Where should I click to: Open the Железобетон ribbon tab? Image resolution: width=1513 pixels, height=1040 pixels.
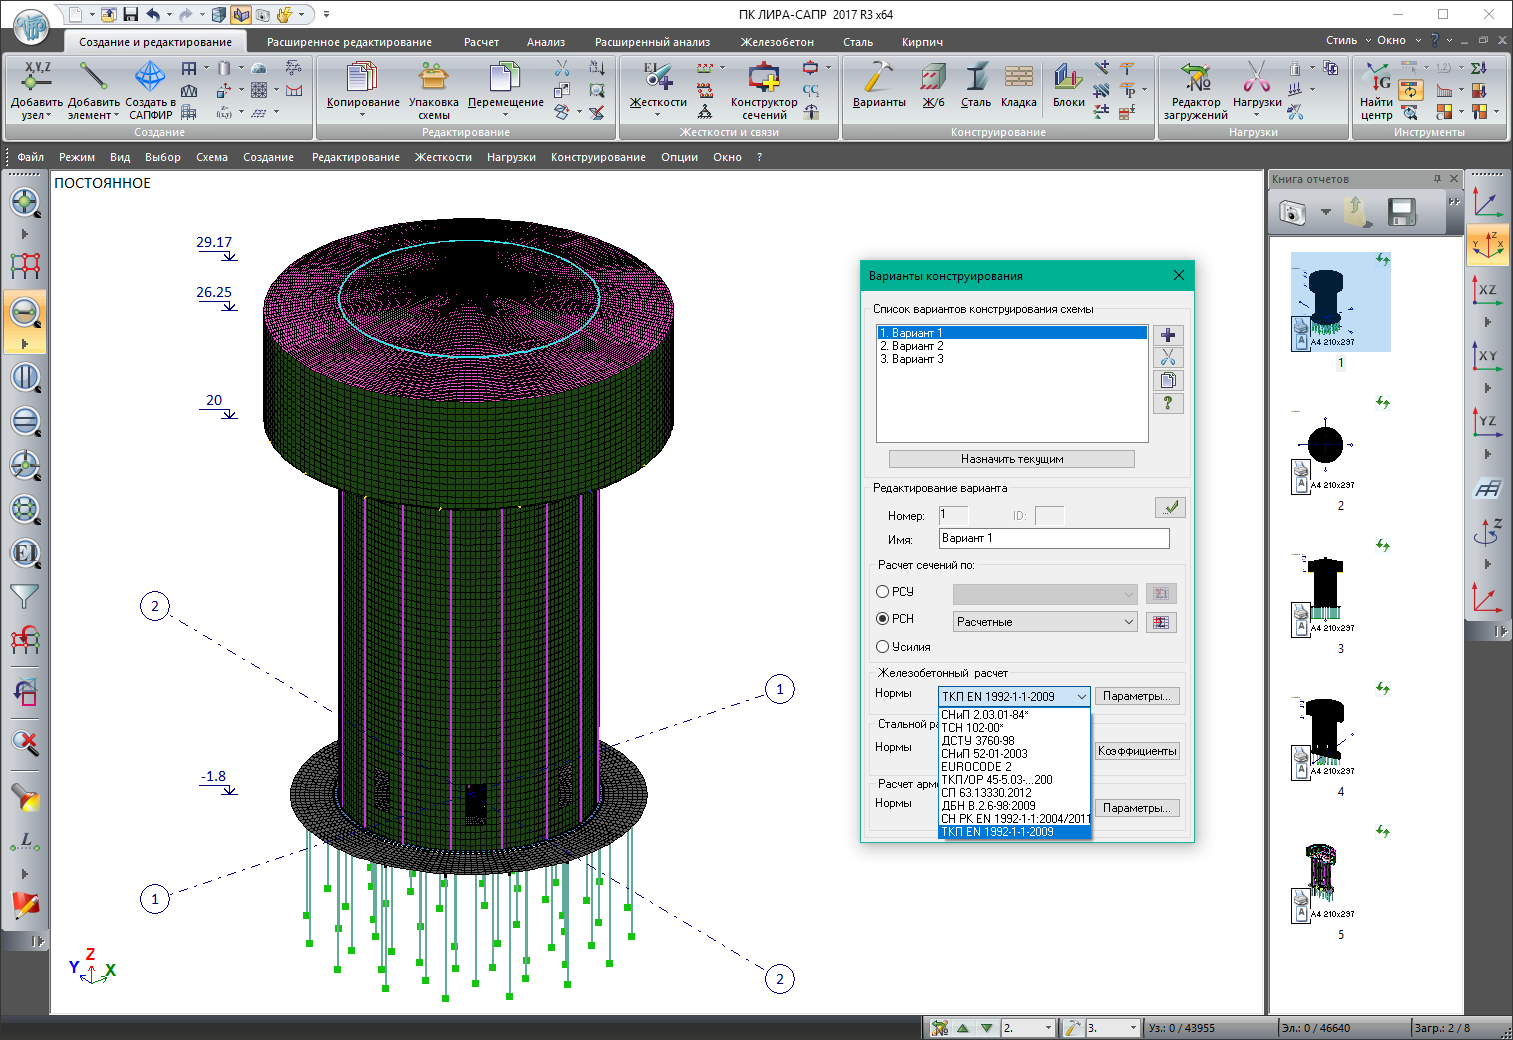coord(776,42)
